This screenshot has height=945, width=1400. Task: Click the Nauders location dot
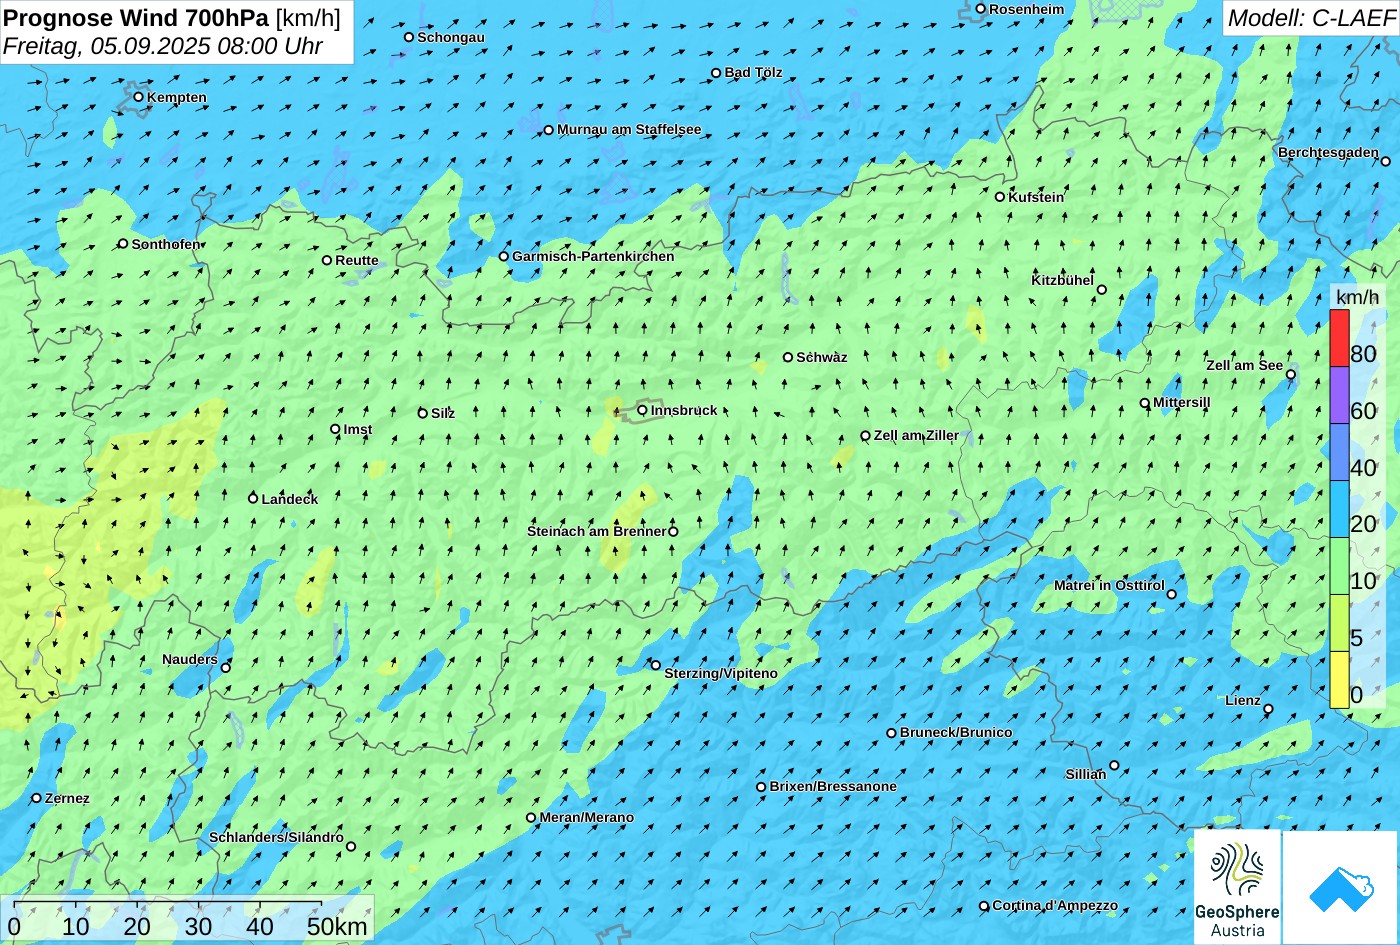click(x=226, y=668)
